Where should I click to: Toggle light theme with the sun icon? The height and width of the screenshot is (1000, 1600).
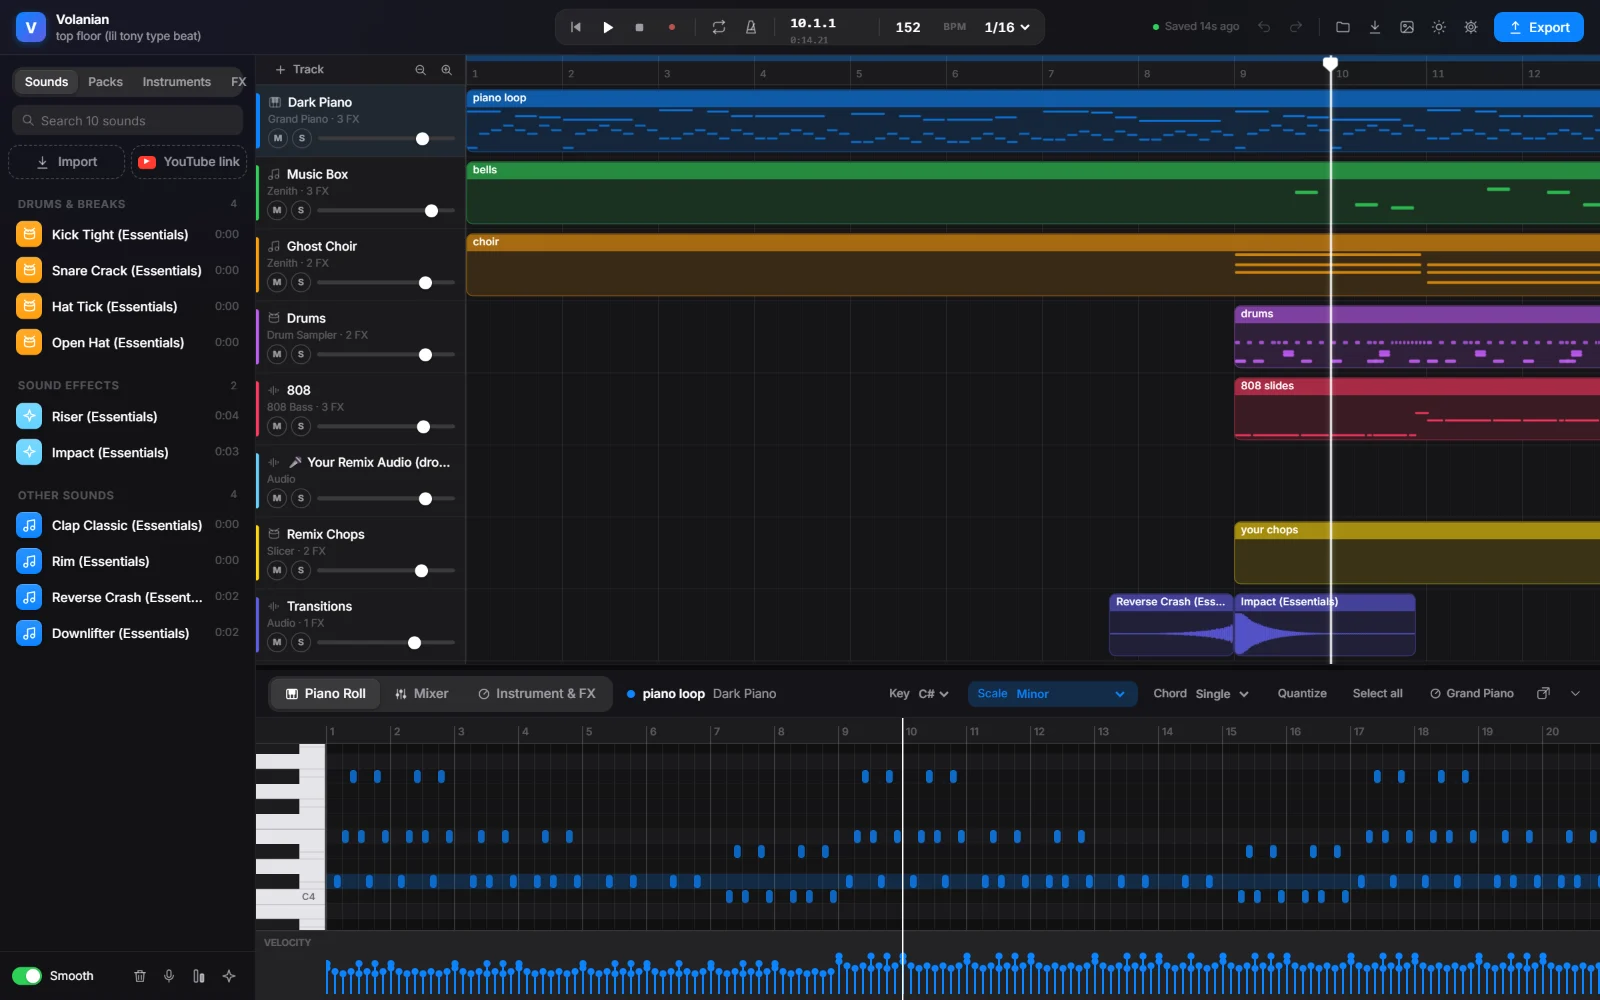point(1439,27)
